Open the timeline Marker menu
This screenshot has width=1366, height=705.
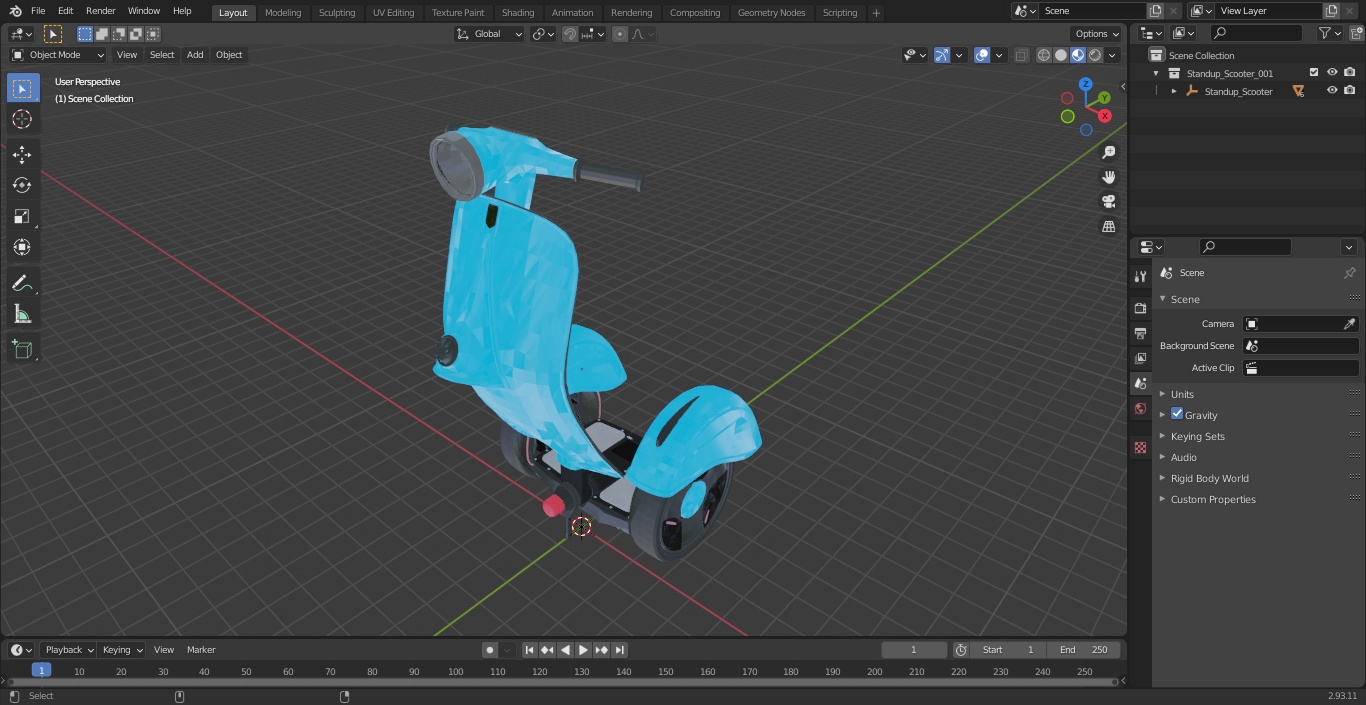(201, 650)
